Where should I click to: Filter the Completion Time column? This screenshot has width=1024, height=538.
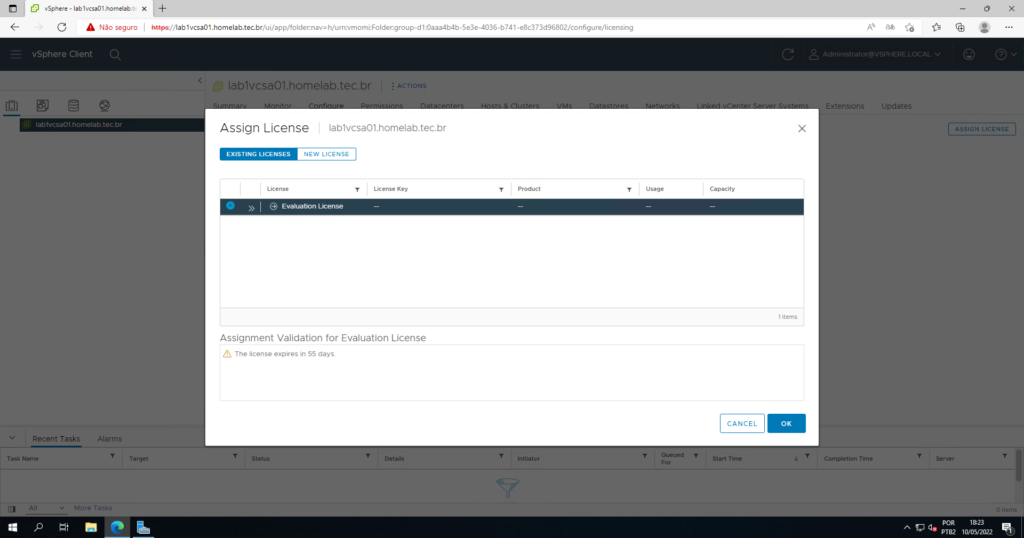point(919,456)
